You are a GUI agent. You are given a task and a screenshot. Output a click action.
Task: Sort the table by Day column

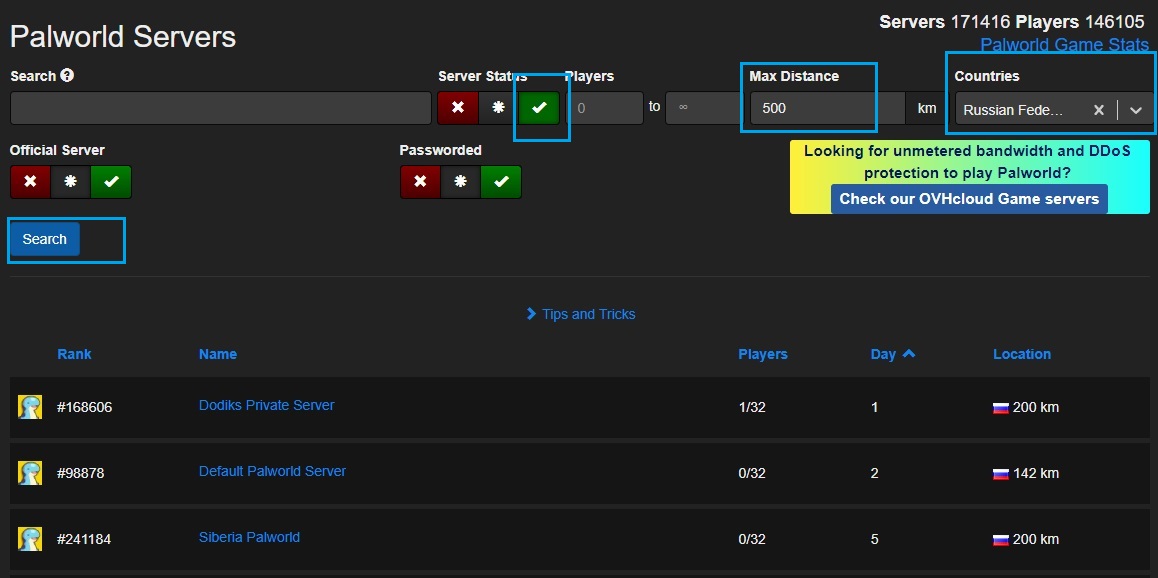[883, 354]
